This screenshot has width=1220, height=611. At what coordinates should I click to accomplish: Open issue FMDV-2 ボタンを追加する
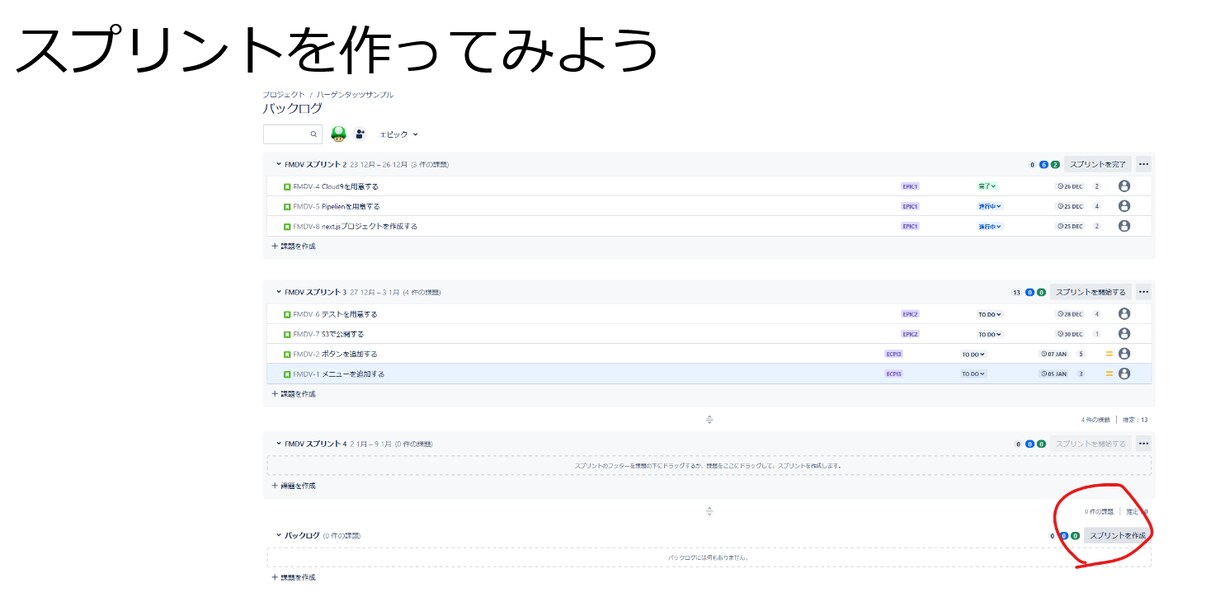coord(335,354)
